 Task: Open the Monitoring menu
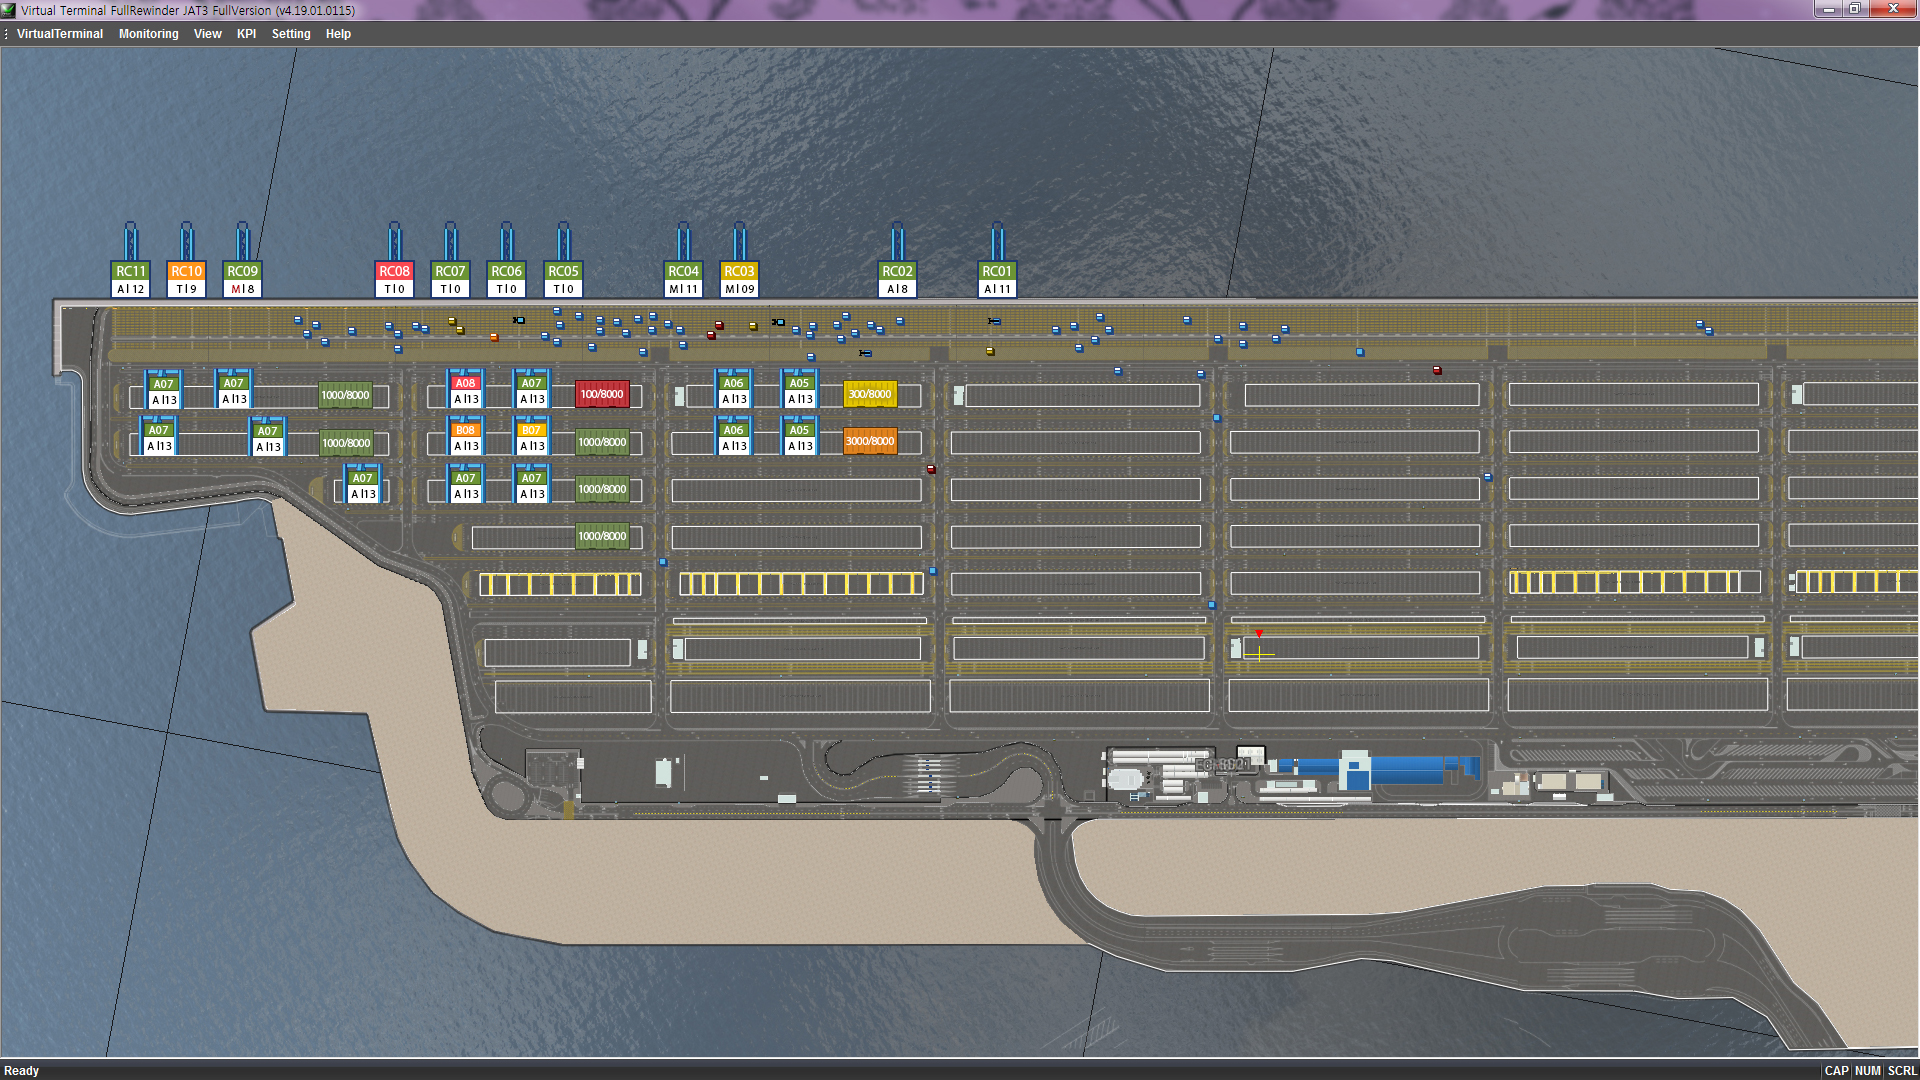tap(148, 34)
